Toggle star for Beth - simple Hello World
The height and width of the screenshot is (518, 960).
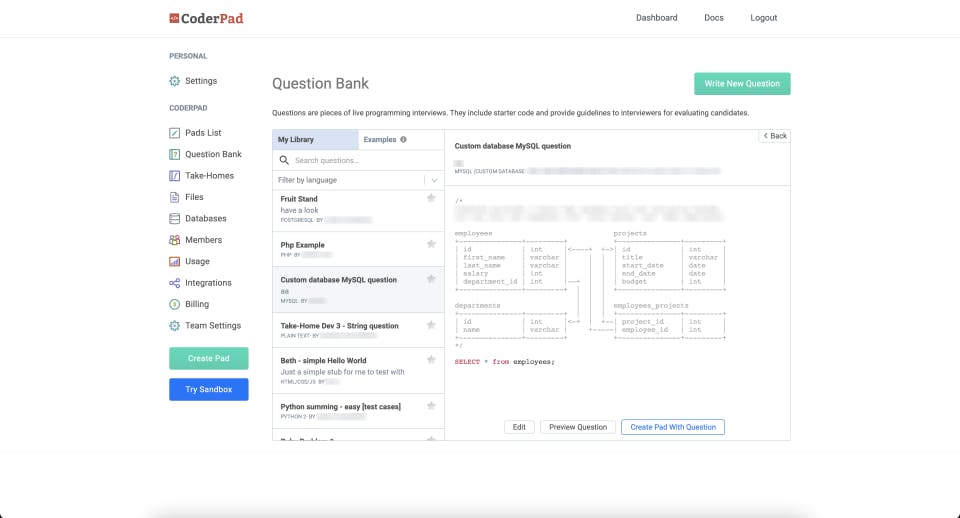[x=431, y=359]
